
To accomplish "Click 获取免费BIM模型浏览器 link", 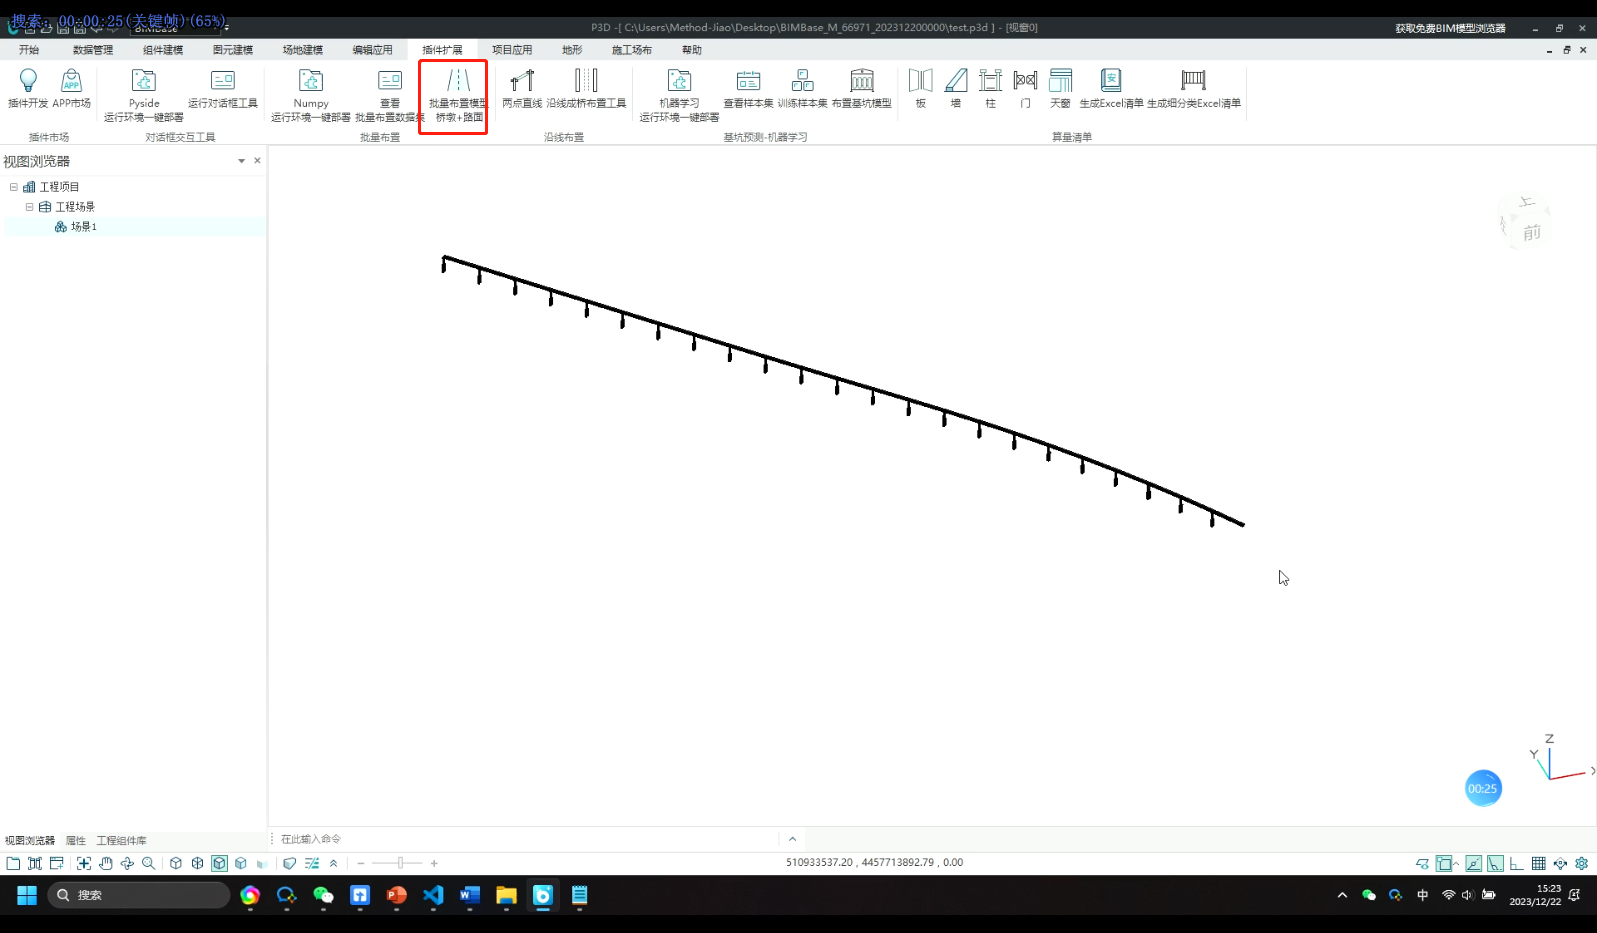I will tap(1450, 28).
